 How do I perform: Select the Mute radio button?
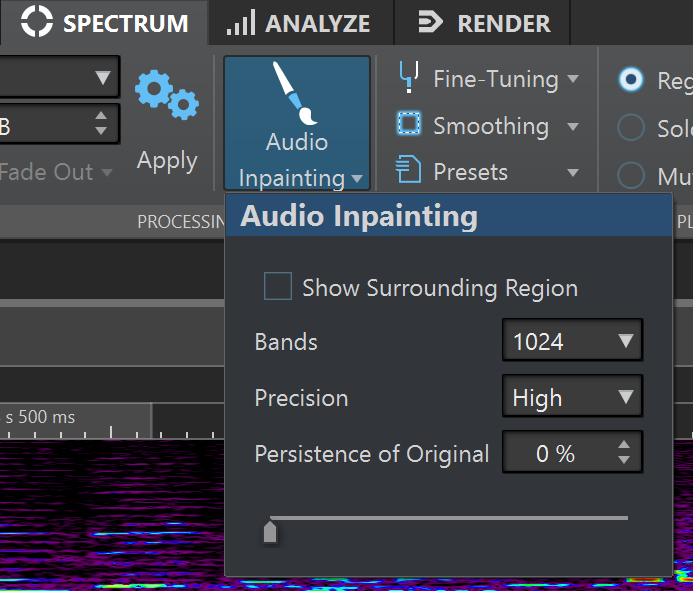(631, 175)
